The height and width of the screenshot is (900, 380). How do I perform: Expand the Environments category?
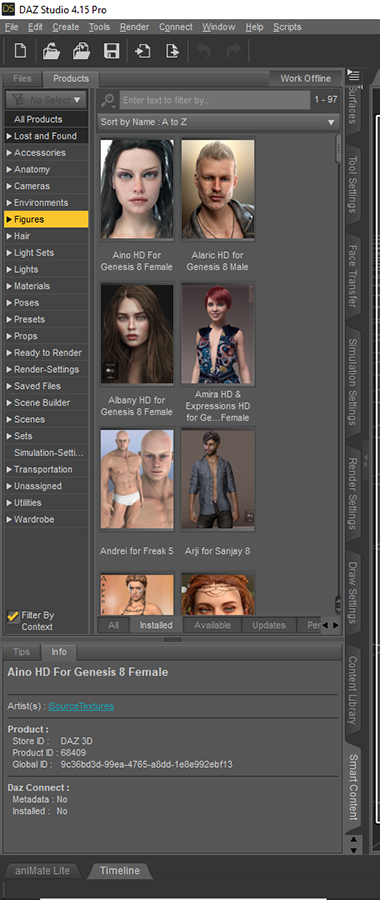coord(9,203)
